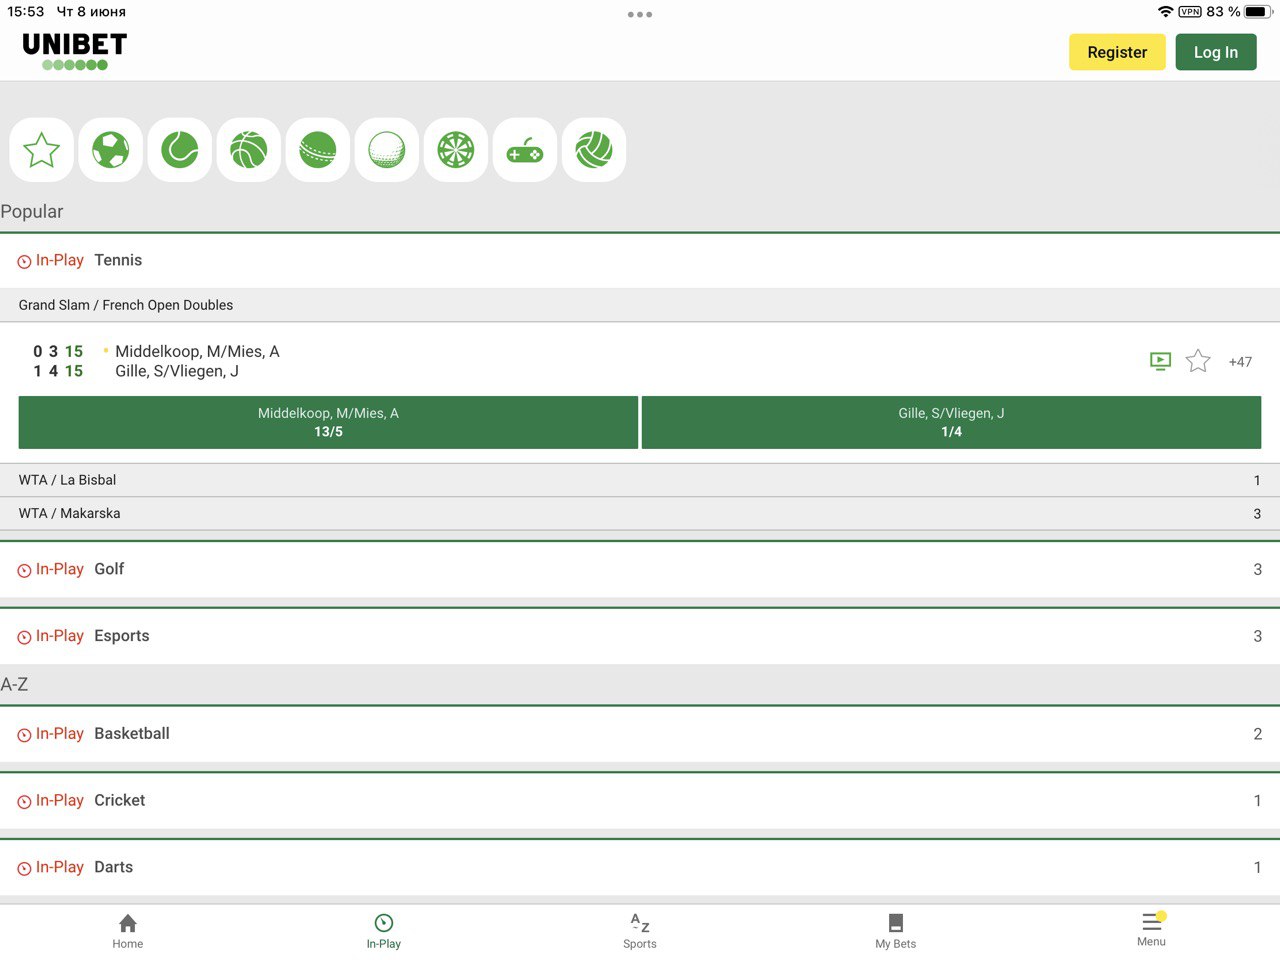Screen dimensions: 1280x960
Task: Tap the Wi-Fi status icon
Action: click(x=1165, y=12)
